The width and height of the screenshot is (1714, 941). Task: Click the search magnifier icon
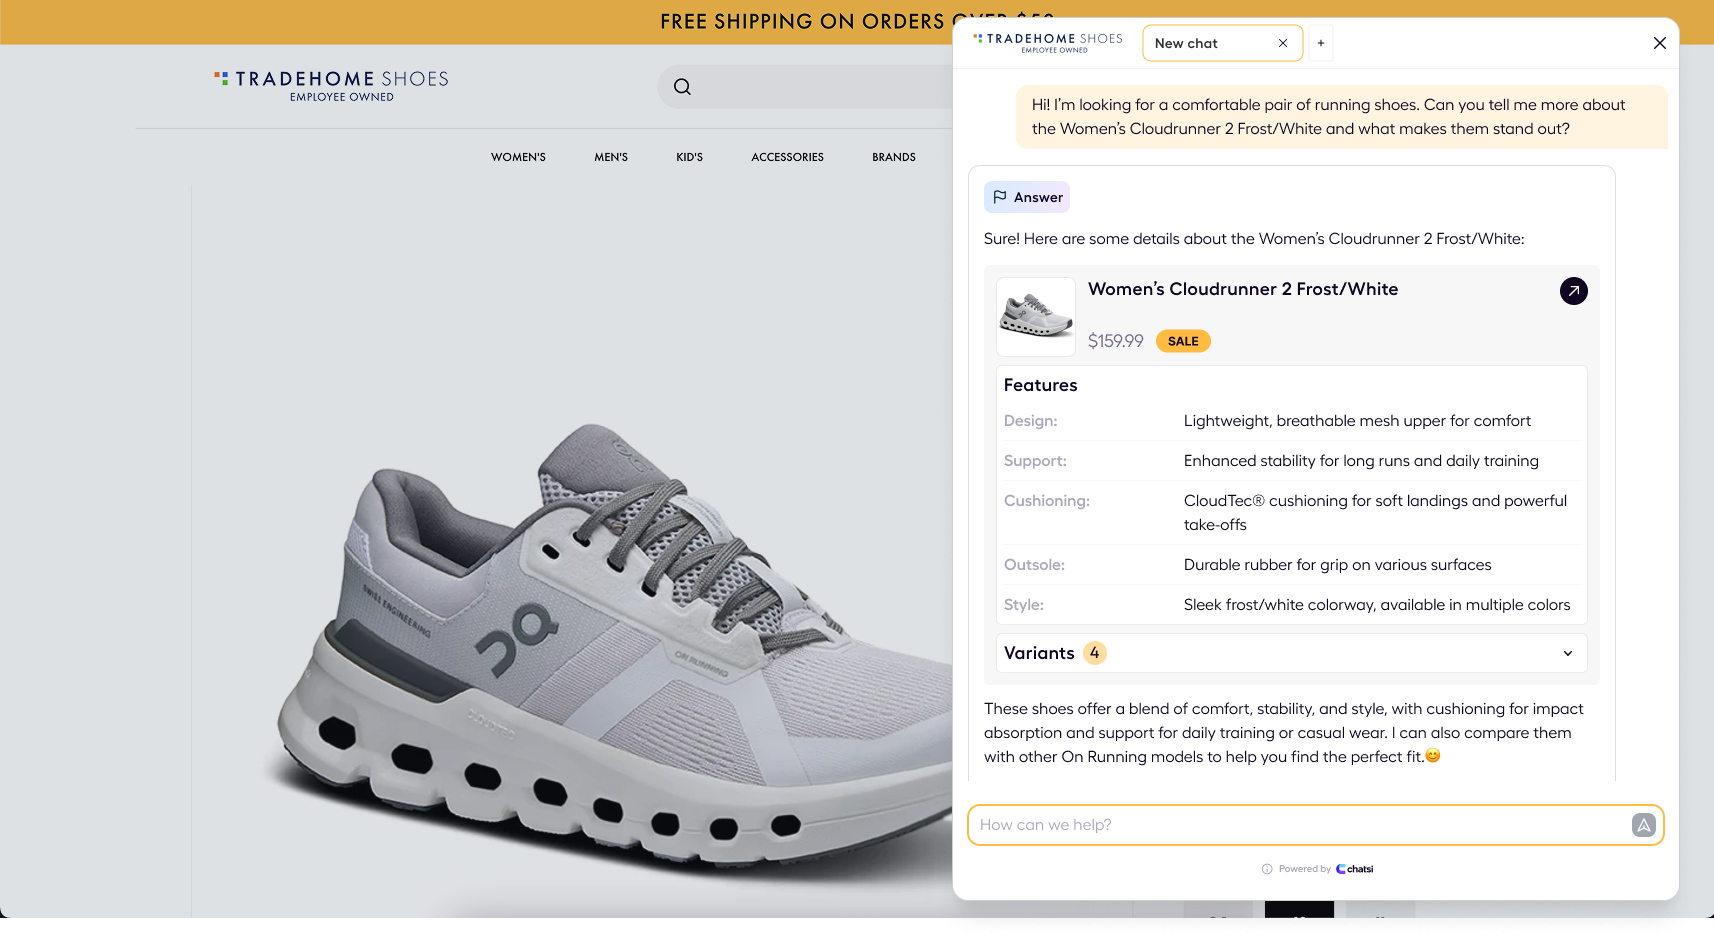(682, 87)
